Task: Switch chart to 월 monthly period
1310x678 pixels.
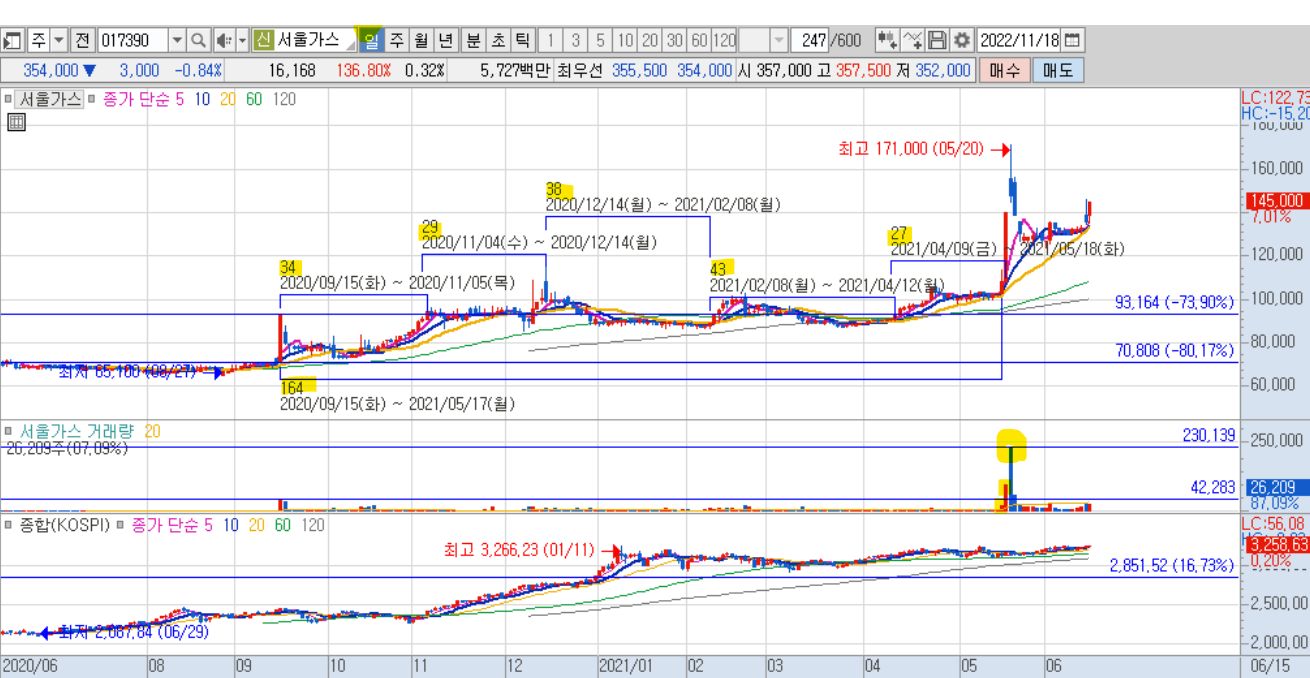Action: [x=421, y=40]
